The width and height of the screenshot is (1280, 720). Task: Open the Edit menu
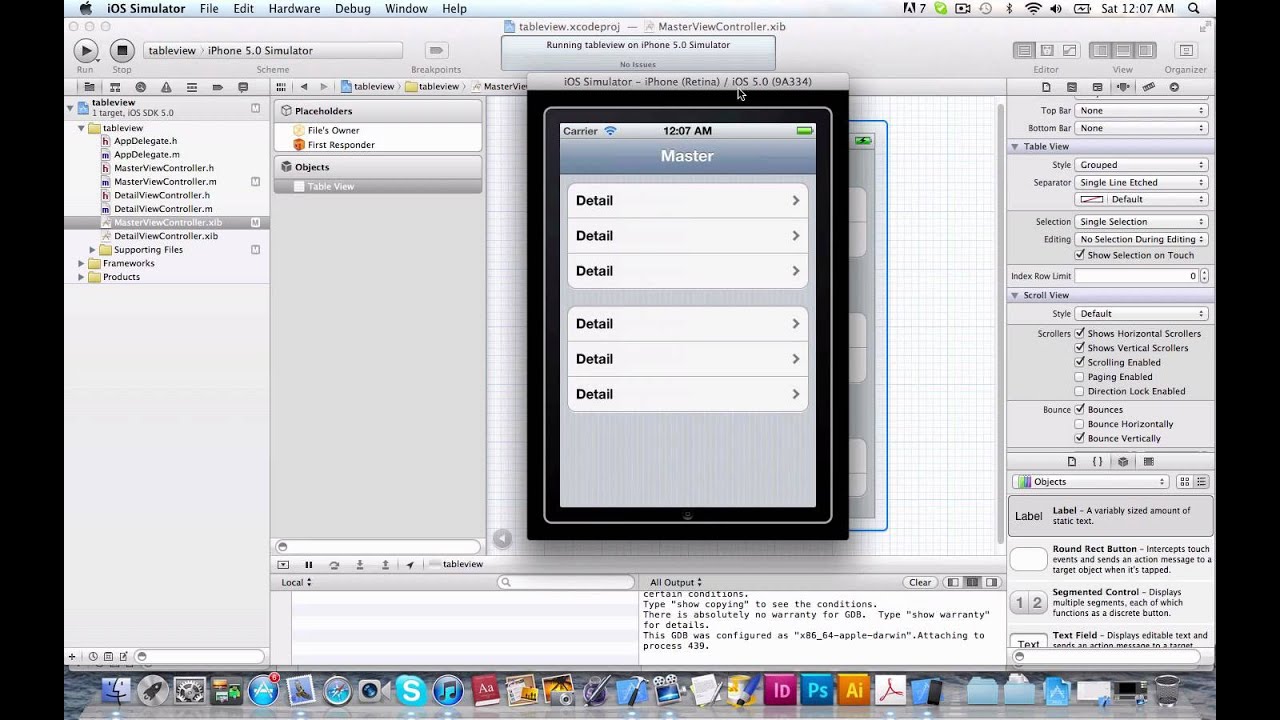pyautogui.click(x=243, y=9)
